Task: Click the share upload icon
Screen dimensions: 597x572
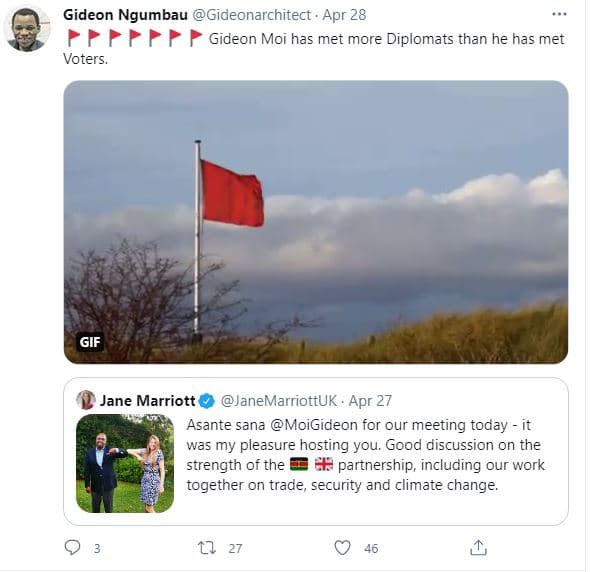Action: click(x=478, y=548)
